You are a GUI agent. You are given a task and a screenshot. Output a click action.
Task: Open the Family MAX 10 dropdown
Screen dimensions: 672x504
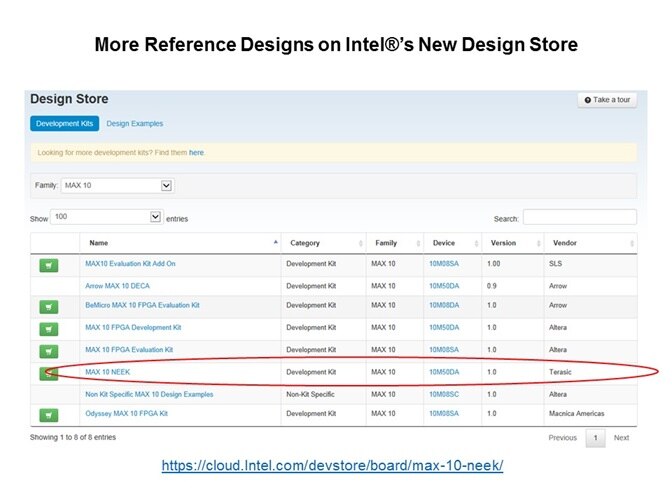click(x=166, y=185)
